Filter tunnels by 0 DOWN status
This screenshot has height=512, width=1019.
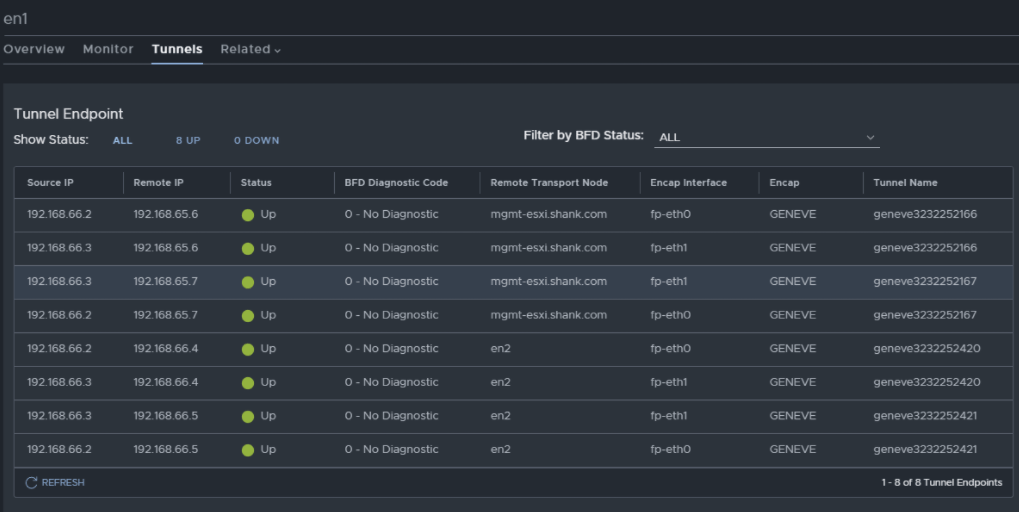coord(257,140)
